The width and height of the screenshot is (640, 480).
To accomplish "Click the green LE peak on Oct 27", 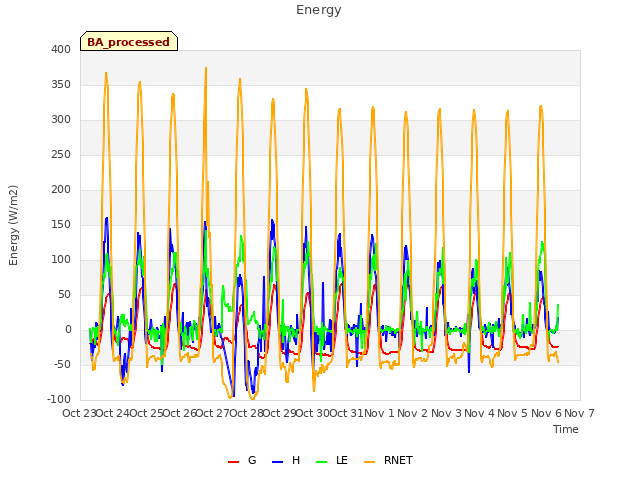I will (x=241, y=236).
